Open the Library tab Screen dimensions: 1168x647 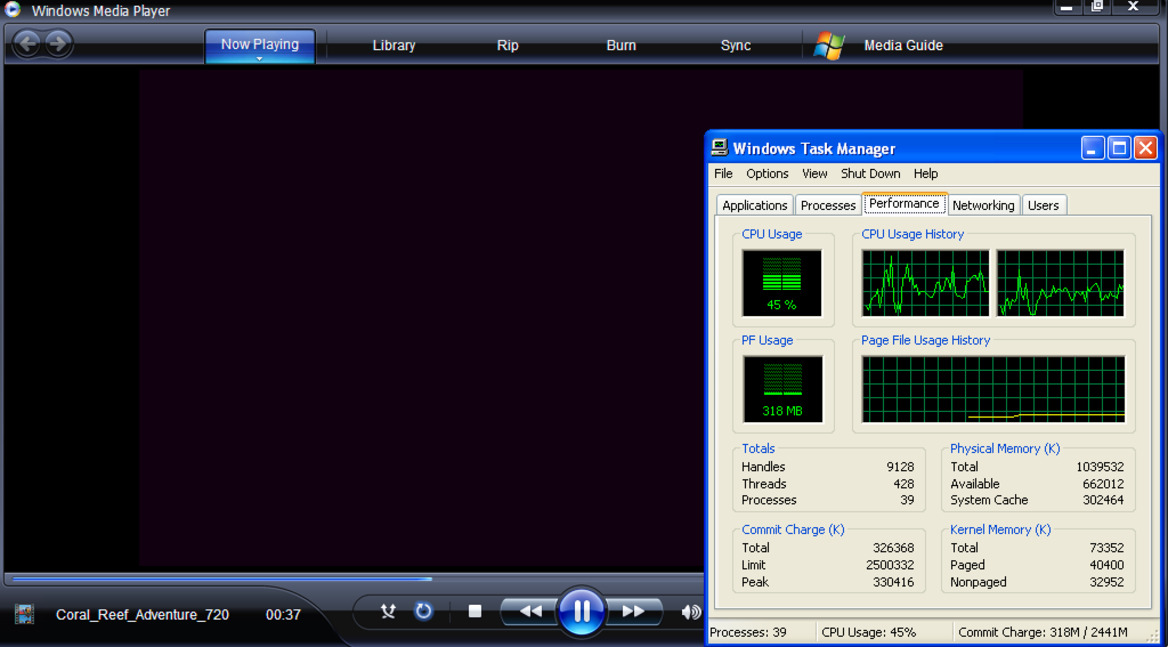pyautogui.click(x=393, y=45)
